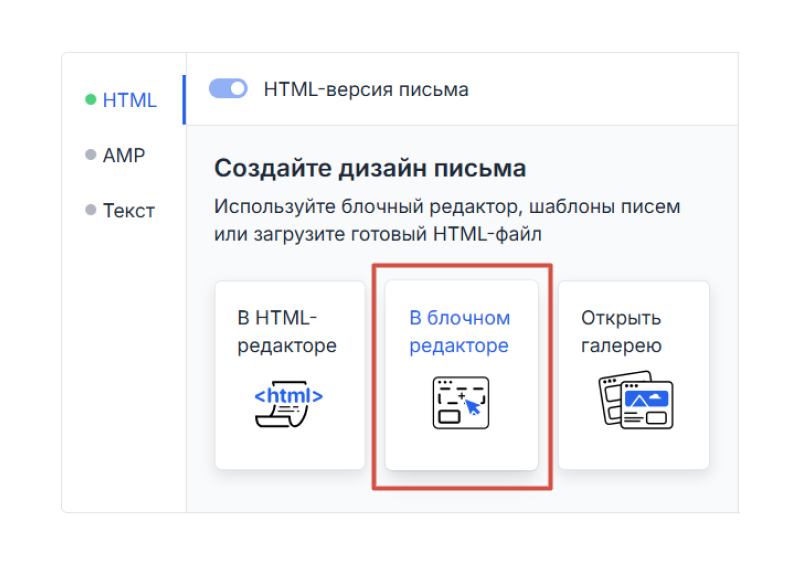Screen dimensions: 800x564
Task: Click the html scroll icon
Action: click(288, 403)
